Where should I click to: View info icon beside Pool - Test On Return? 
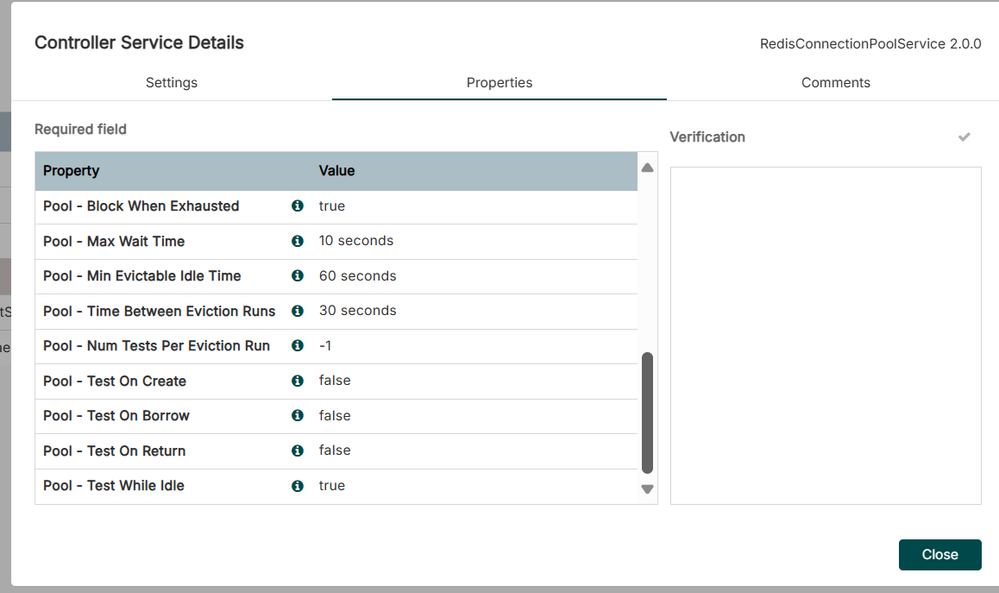tap(297, 450)
